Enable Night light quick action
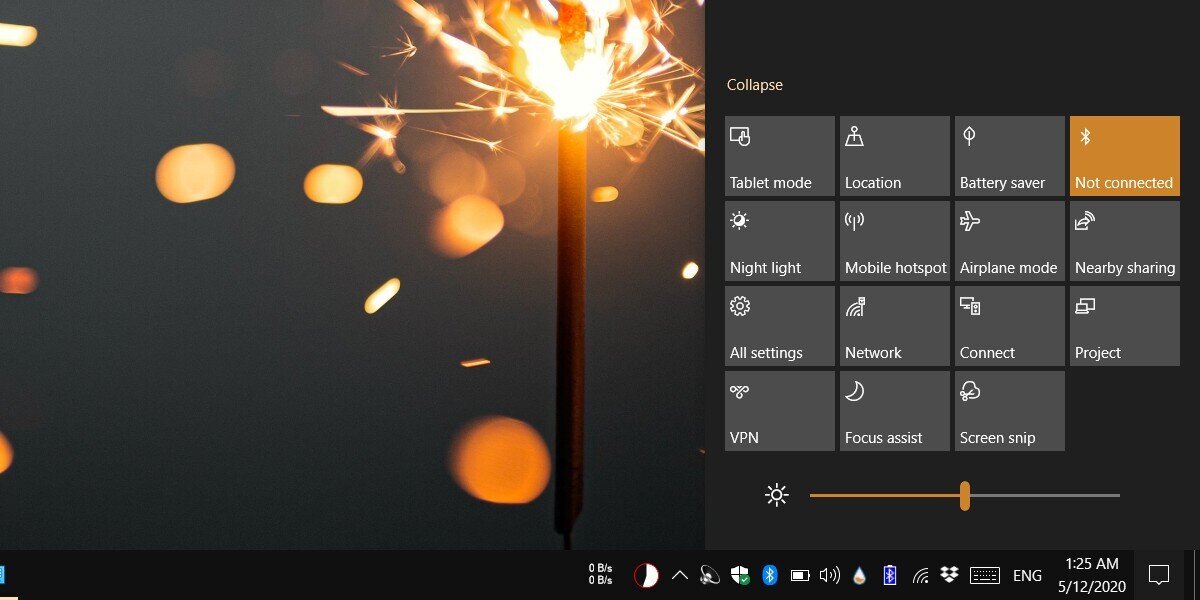The image size is (1200, 600). point(779,241)
